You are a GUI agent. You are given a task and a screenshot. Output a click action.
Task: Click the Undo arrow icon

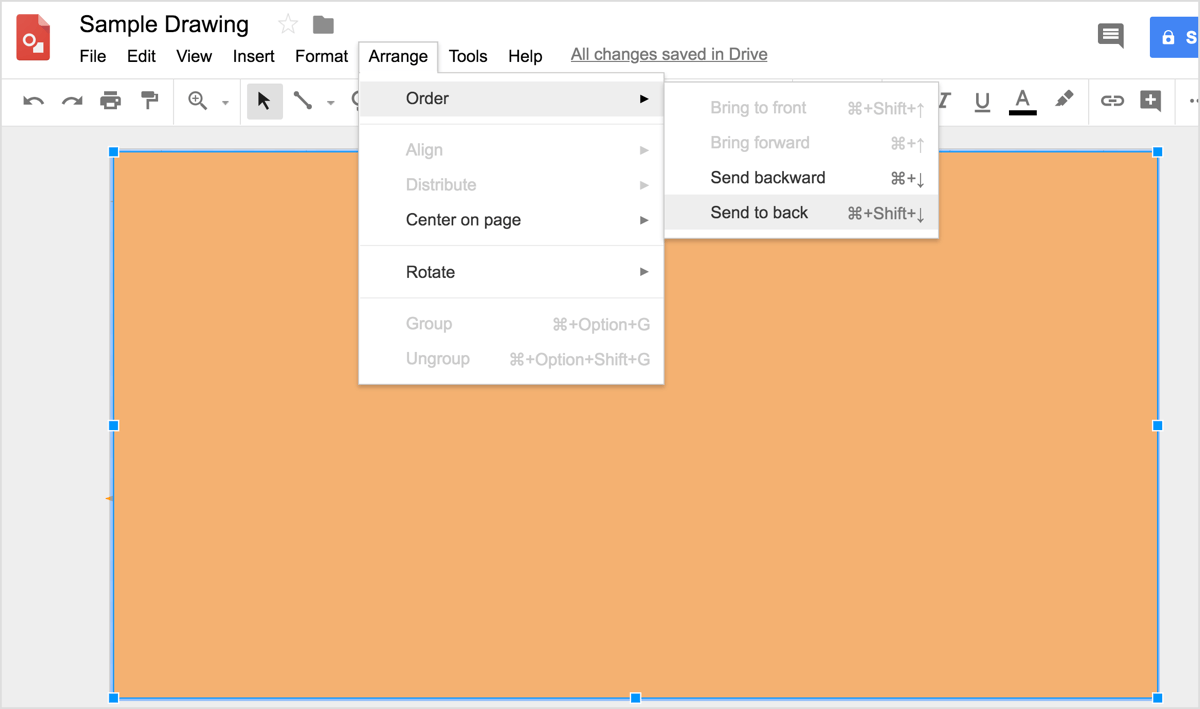[34, 101]
